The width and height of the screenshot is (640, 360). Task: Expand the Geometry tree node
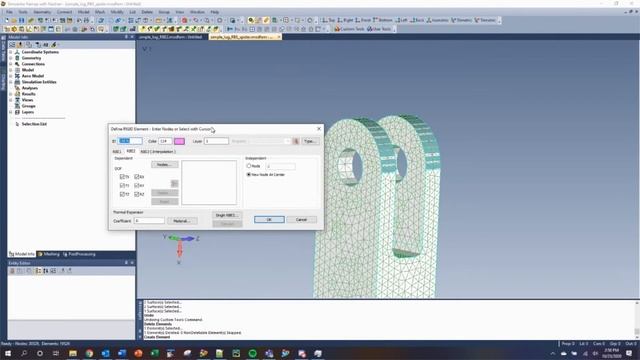pos(11,58)
